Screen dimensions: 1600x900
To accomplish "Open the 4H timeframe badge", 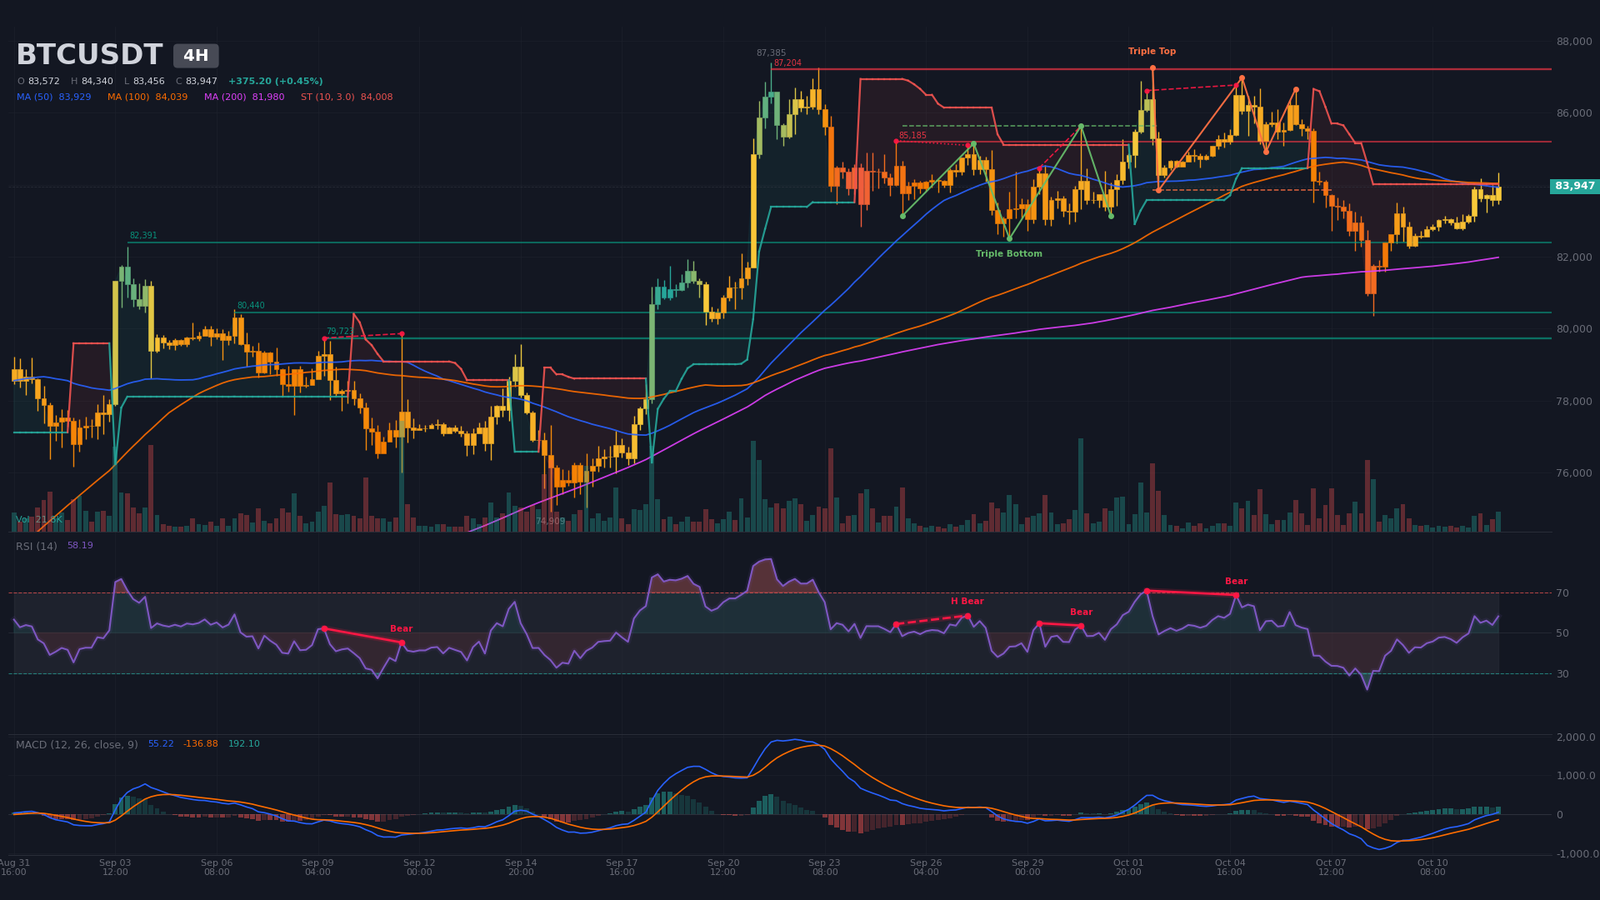I will 196,56.
